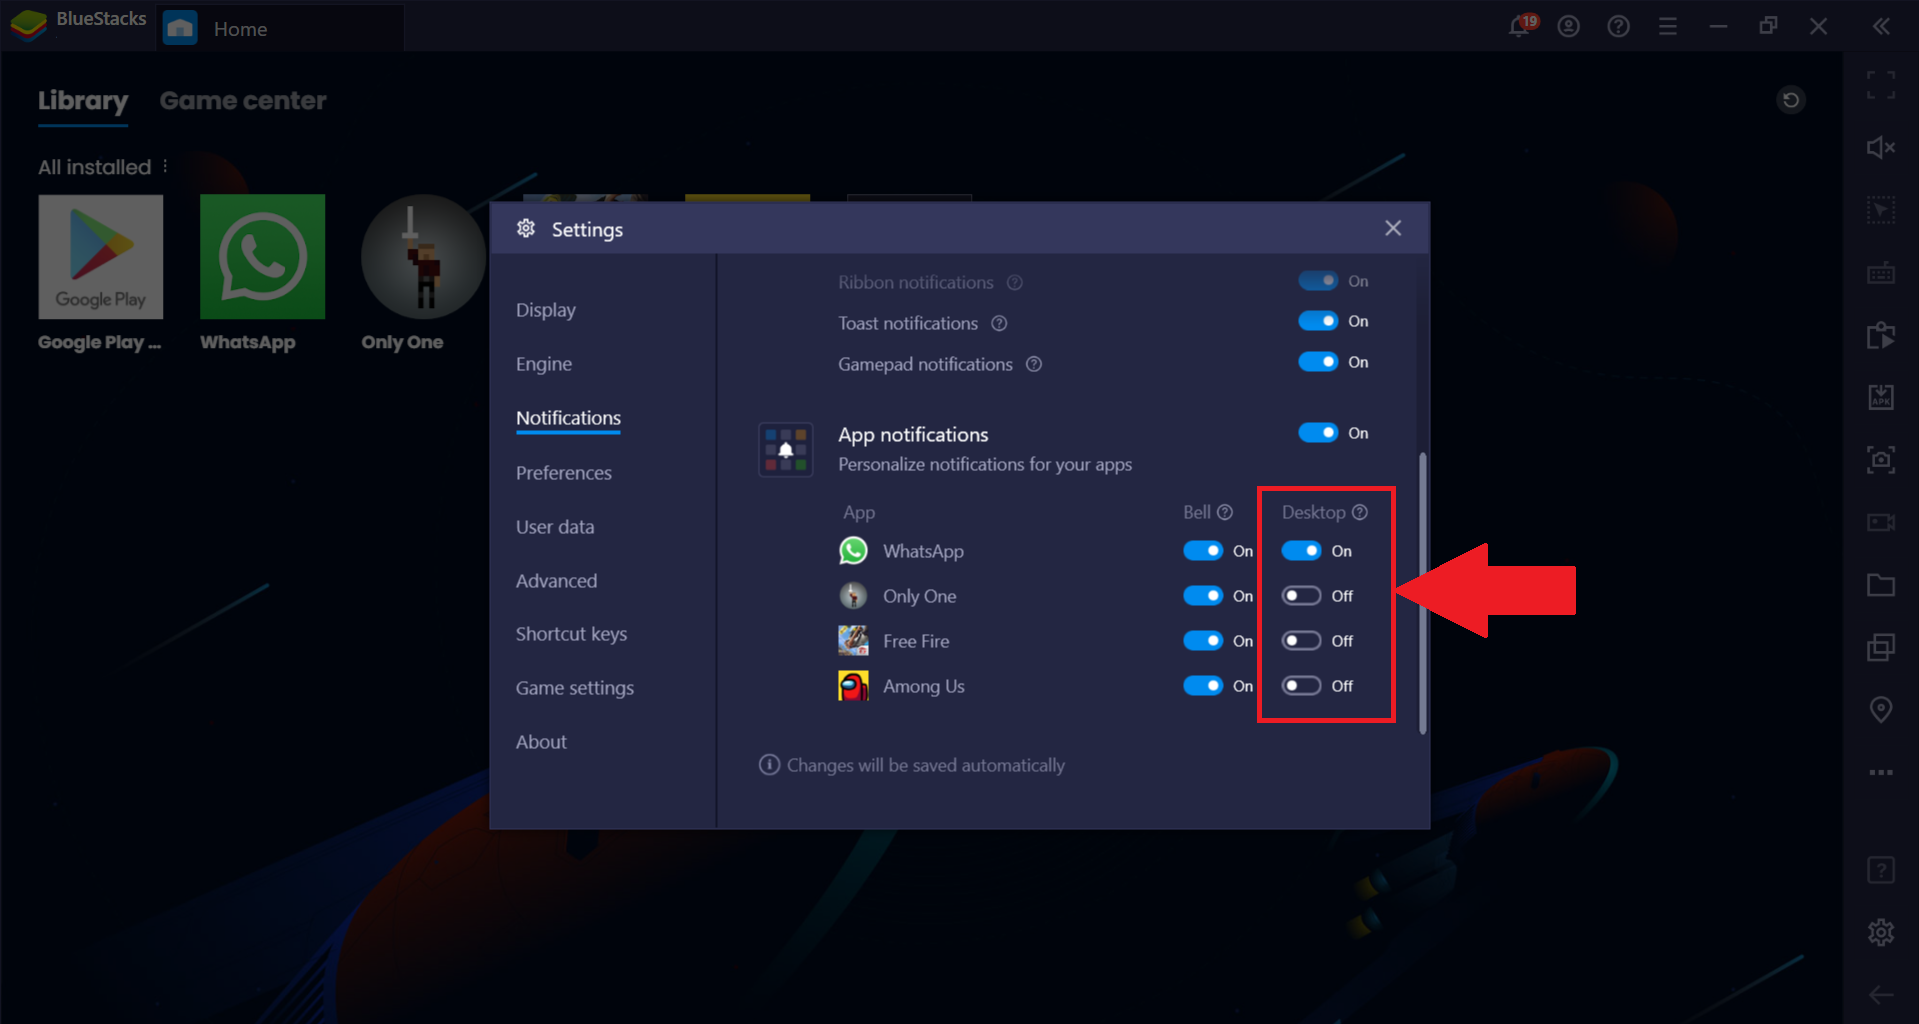
Task: Open multi-instance manager icon in sidebar
Action: pyautogui.click(x=1881, y=647)
